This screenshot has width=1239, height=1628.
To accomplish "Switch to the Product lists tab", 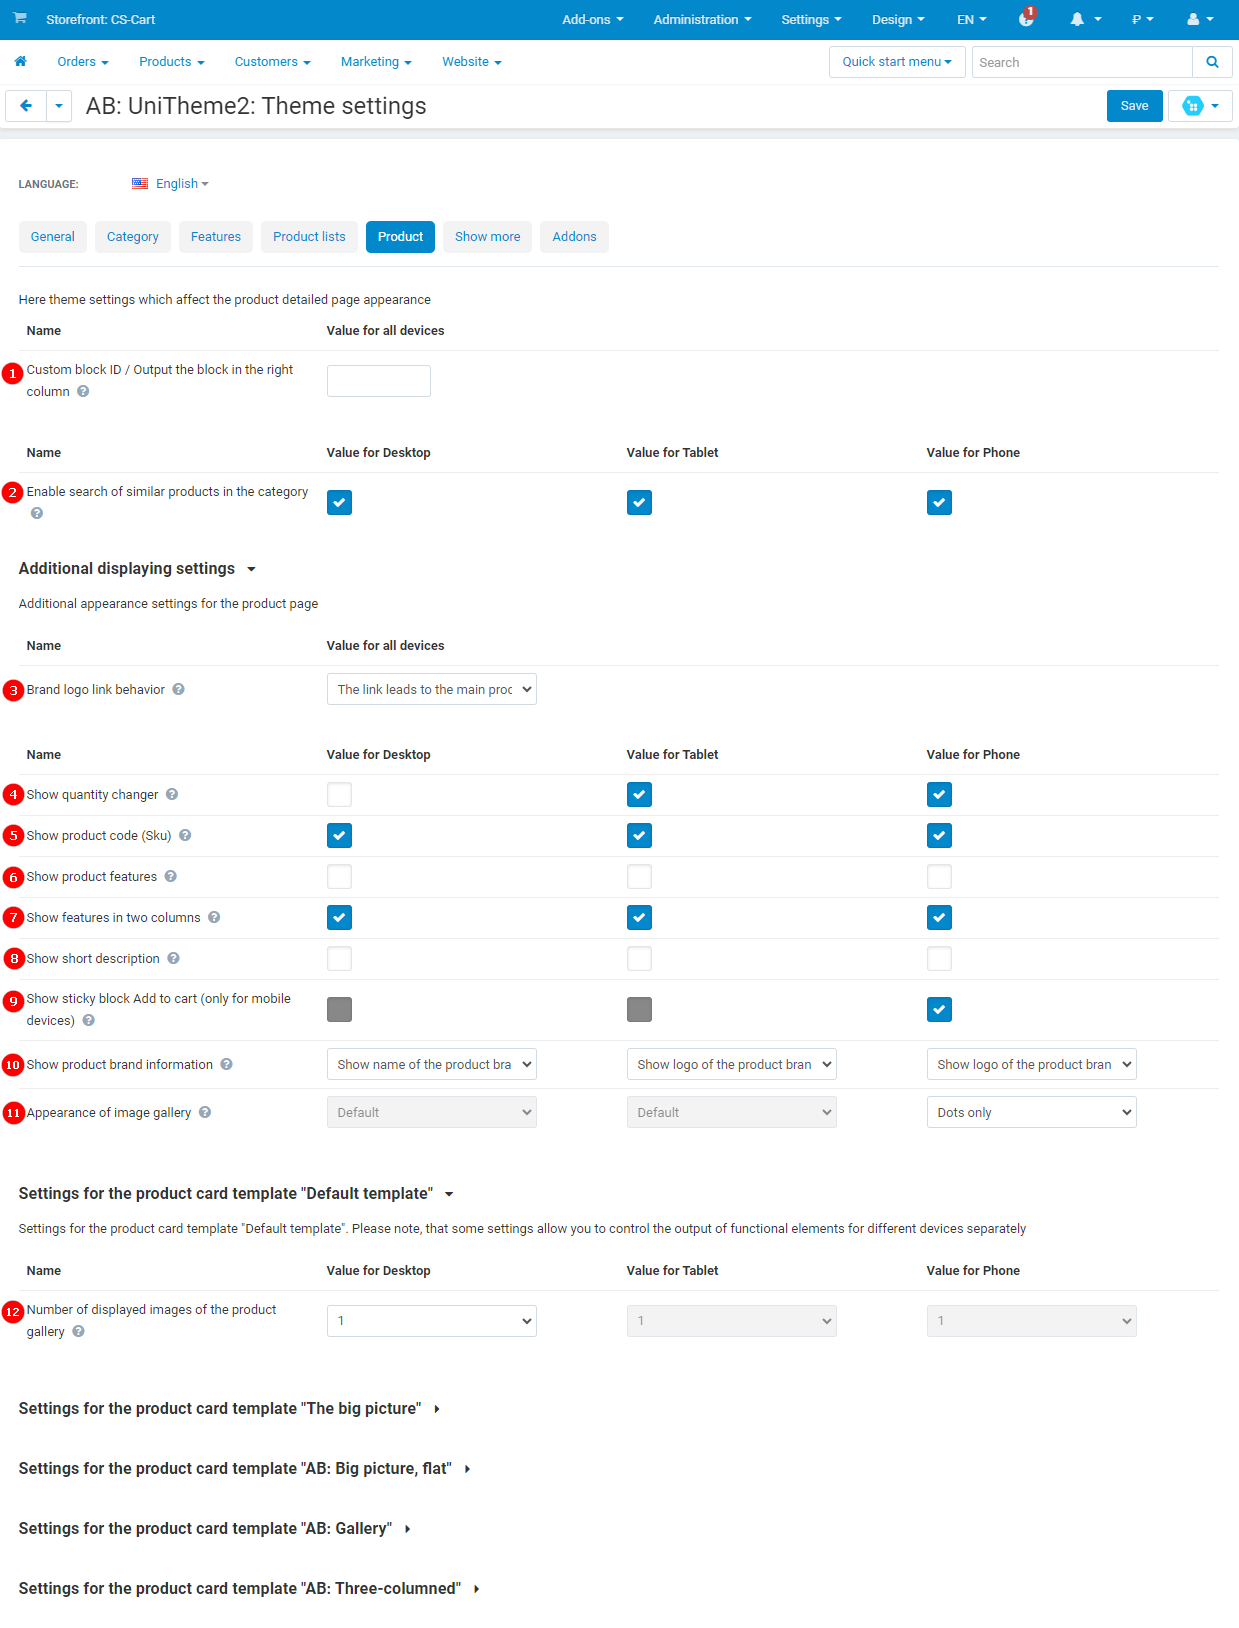I will [x=309, y=237].
